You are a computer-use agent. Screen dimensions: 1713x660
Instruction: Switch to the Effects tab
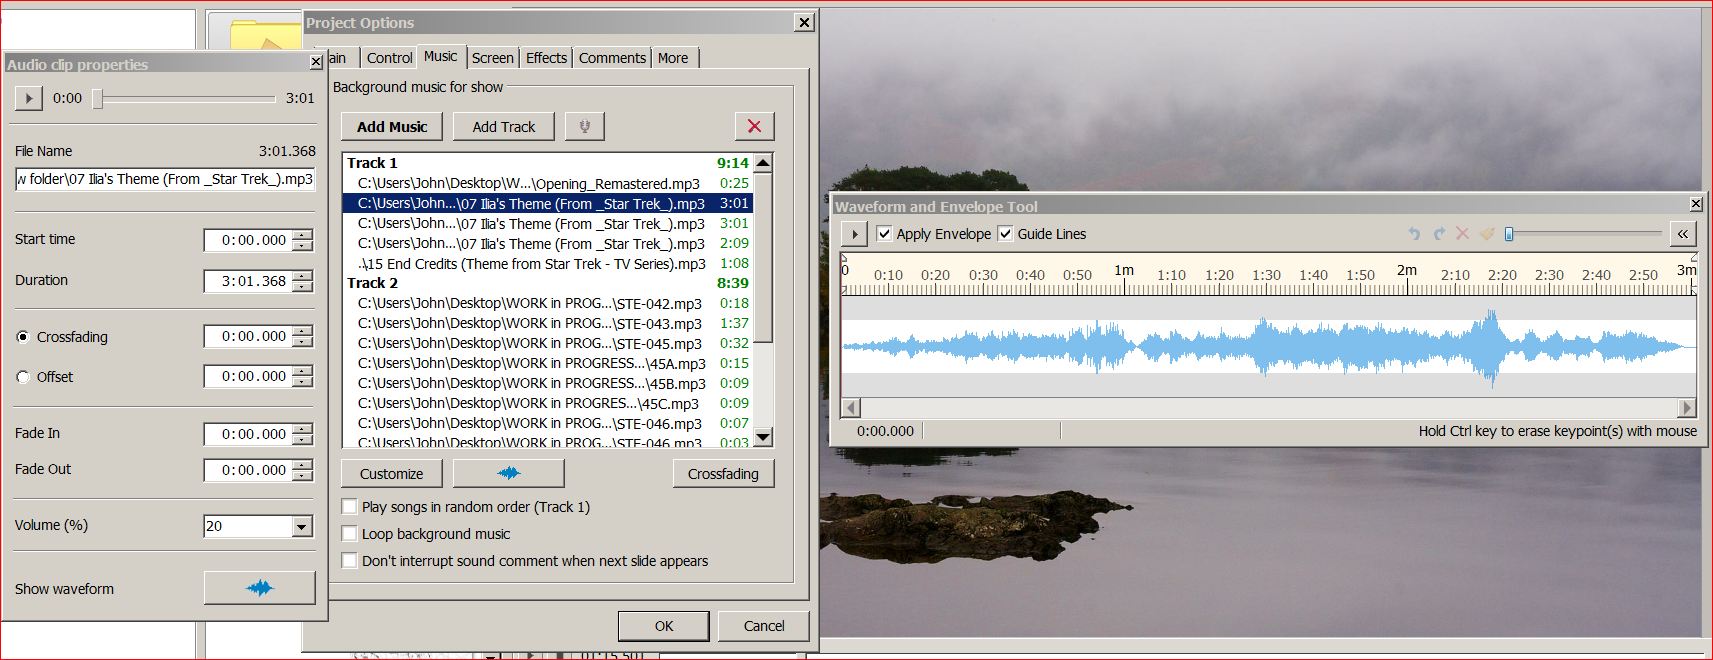[546, 58]
